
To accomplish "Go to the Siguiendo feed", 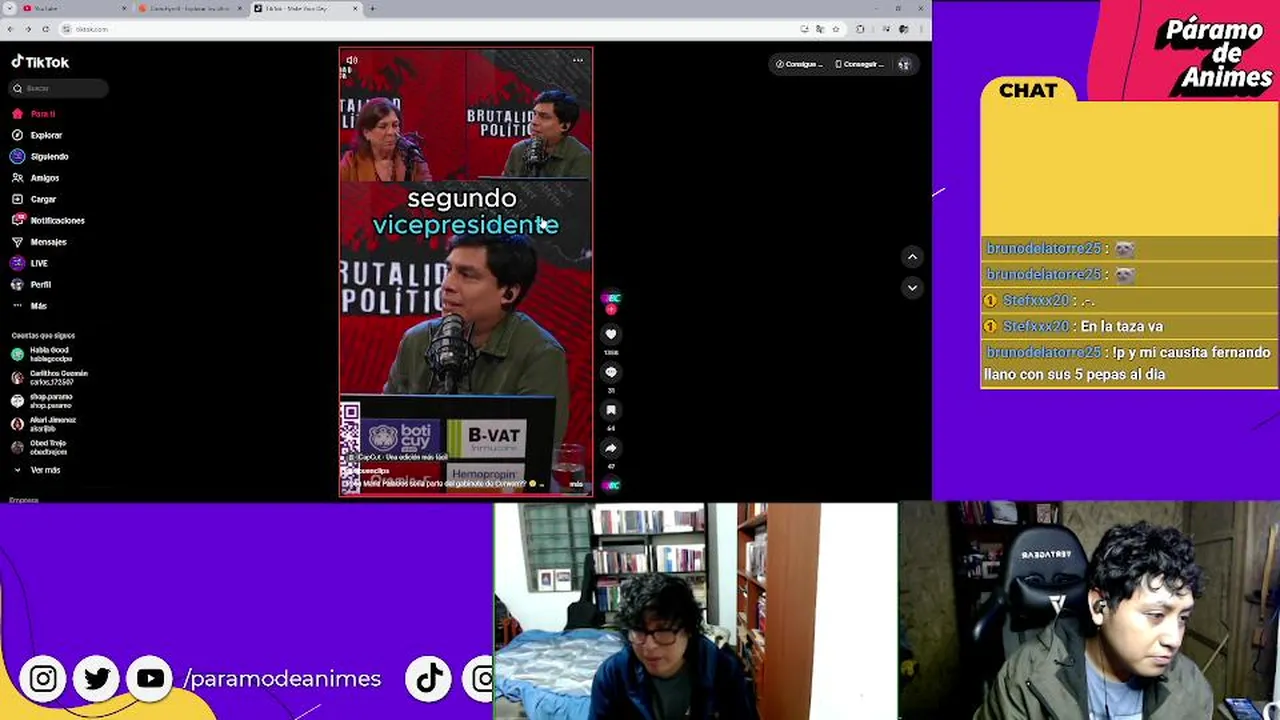I will click(40, 156).
